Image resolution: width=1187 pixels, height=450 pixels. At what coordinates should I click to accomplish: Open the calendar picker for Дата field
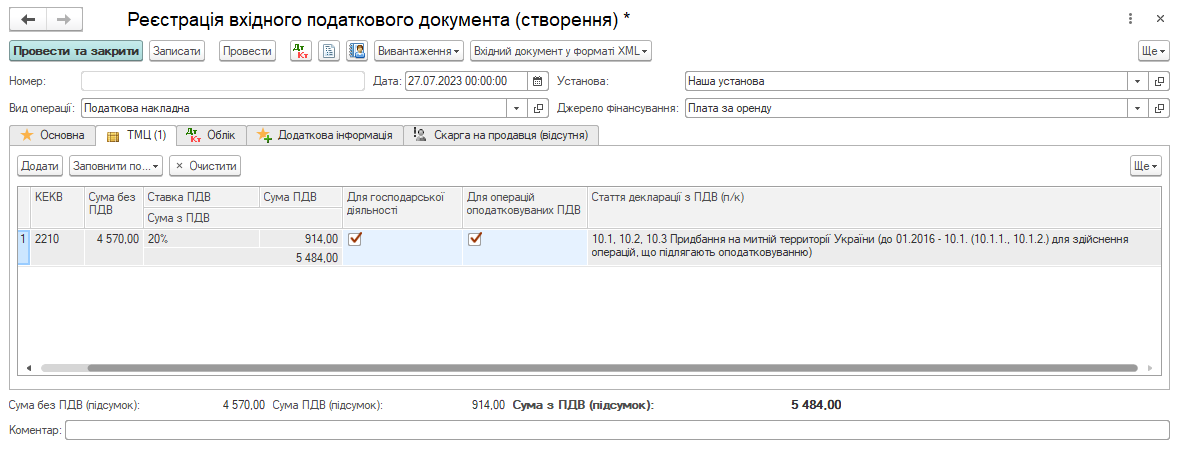coord(538,81)
